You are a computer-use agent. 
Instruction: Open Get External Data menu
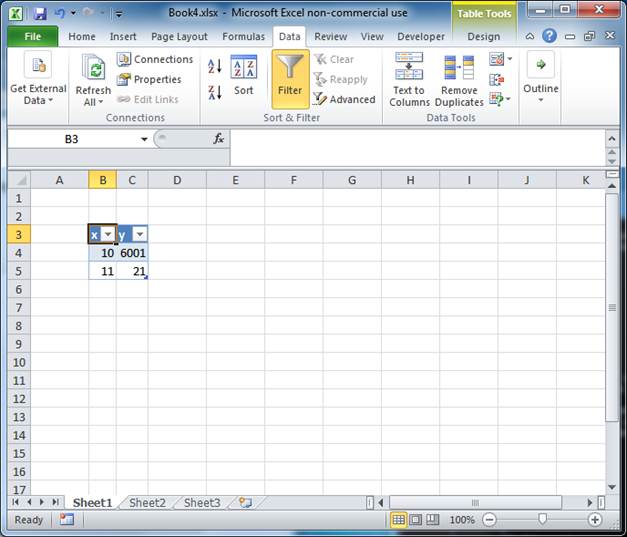tap(38, 80)
